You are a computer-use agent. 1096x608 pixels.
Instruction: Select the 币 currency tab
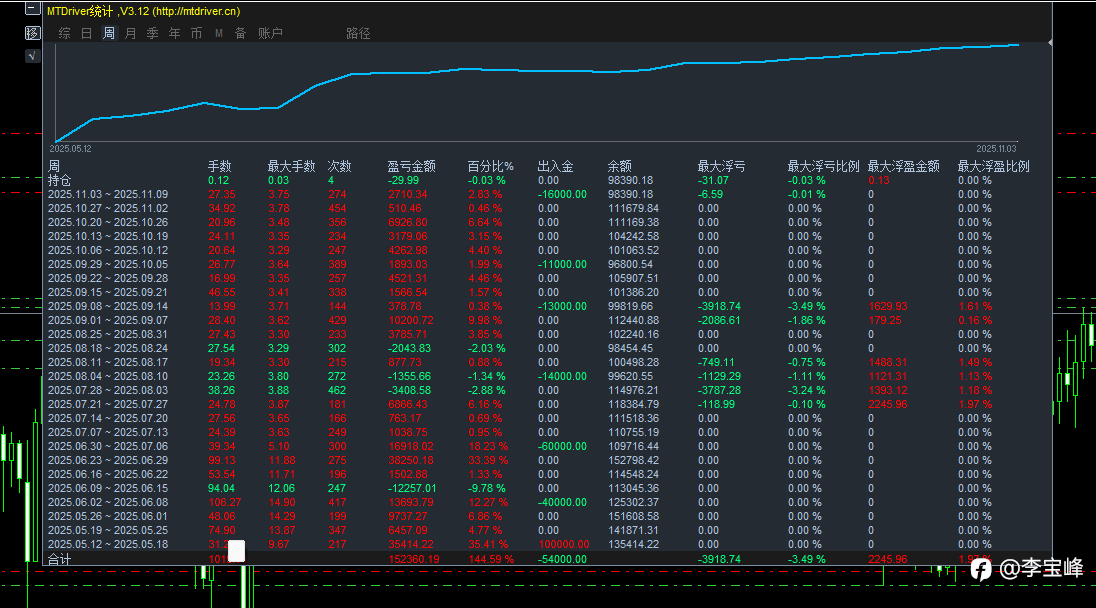[196, 33]
